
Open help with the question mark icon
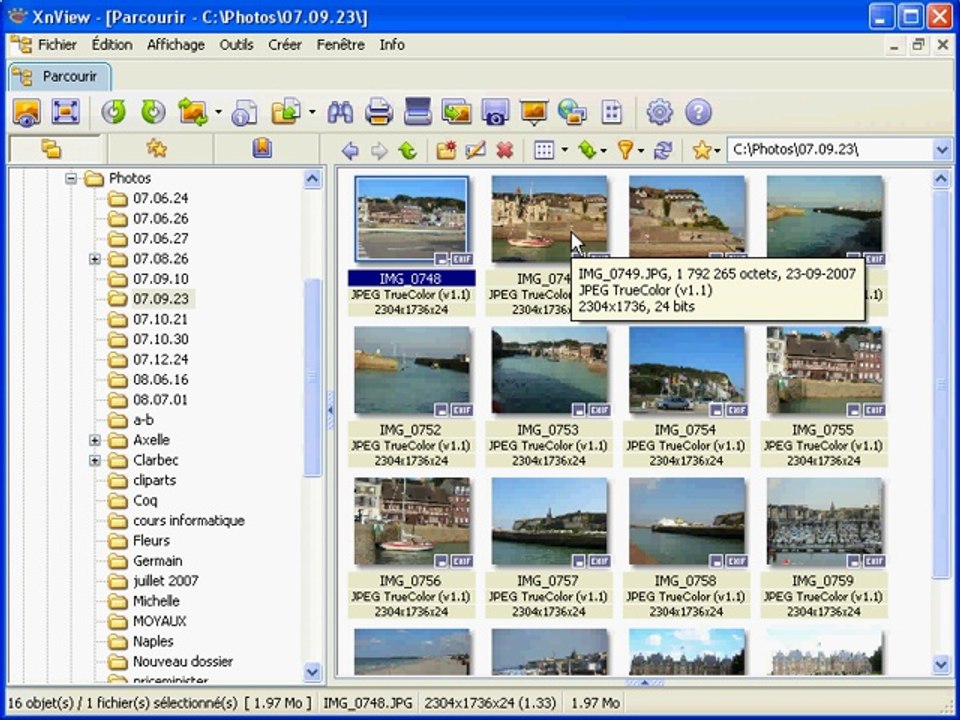(x=698, y=113)
